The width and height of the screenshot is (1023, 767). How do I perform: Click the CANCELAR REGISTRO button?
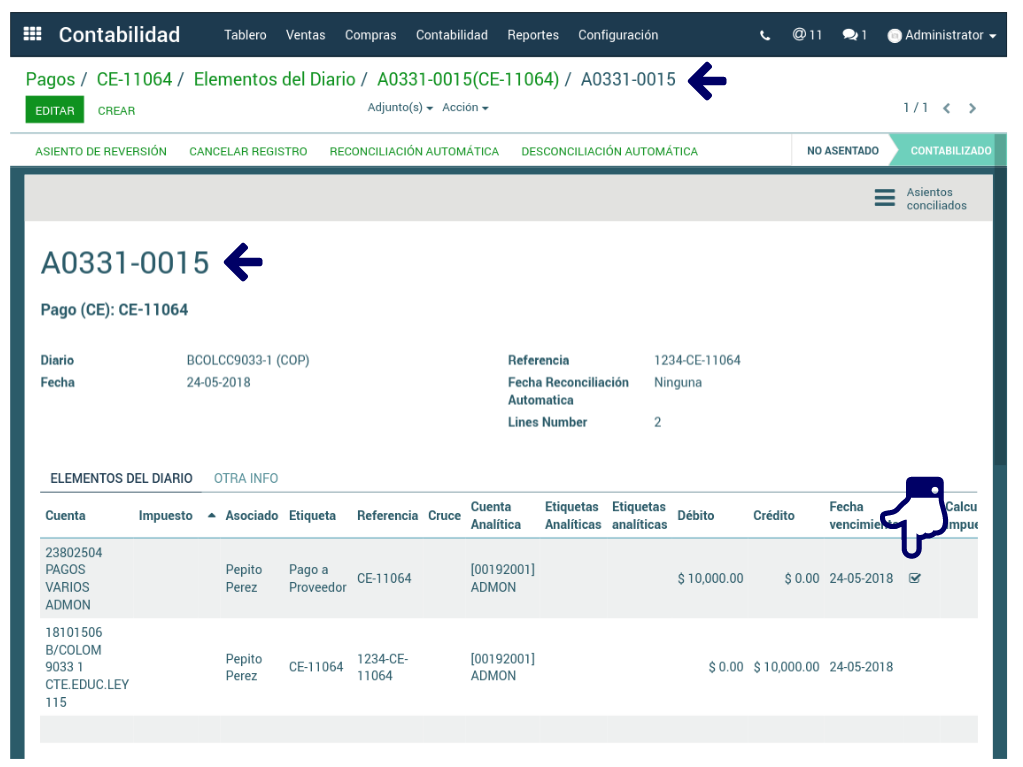tap(248, 152)
